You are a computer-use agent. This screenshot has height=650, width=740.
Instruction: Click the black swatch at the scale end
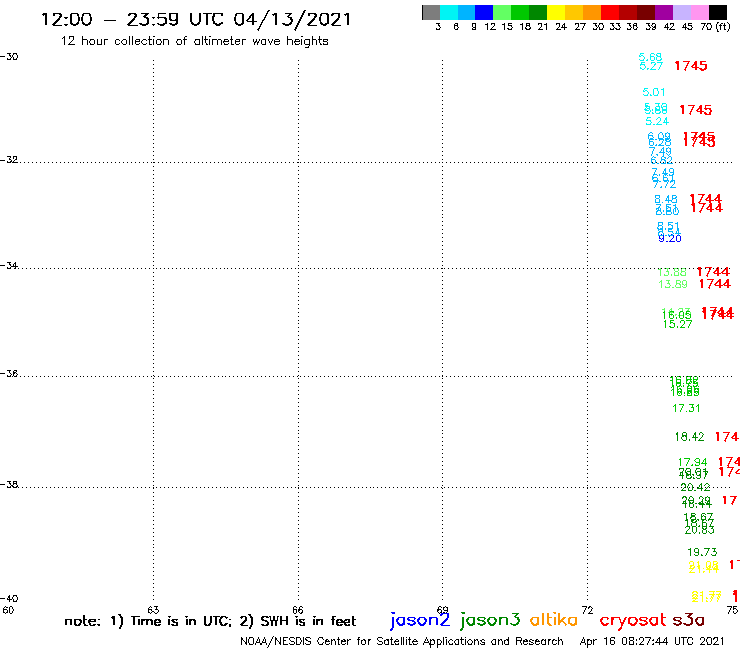click(718, 12)
